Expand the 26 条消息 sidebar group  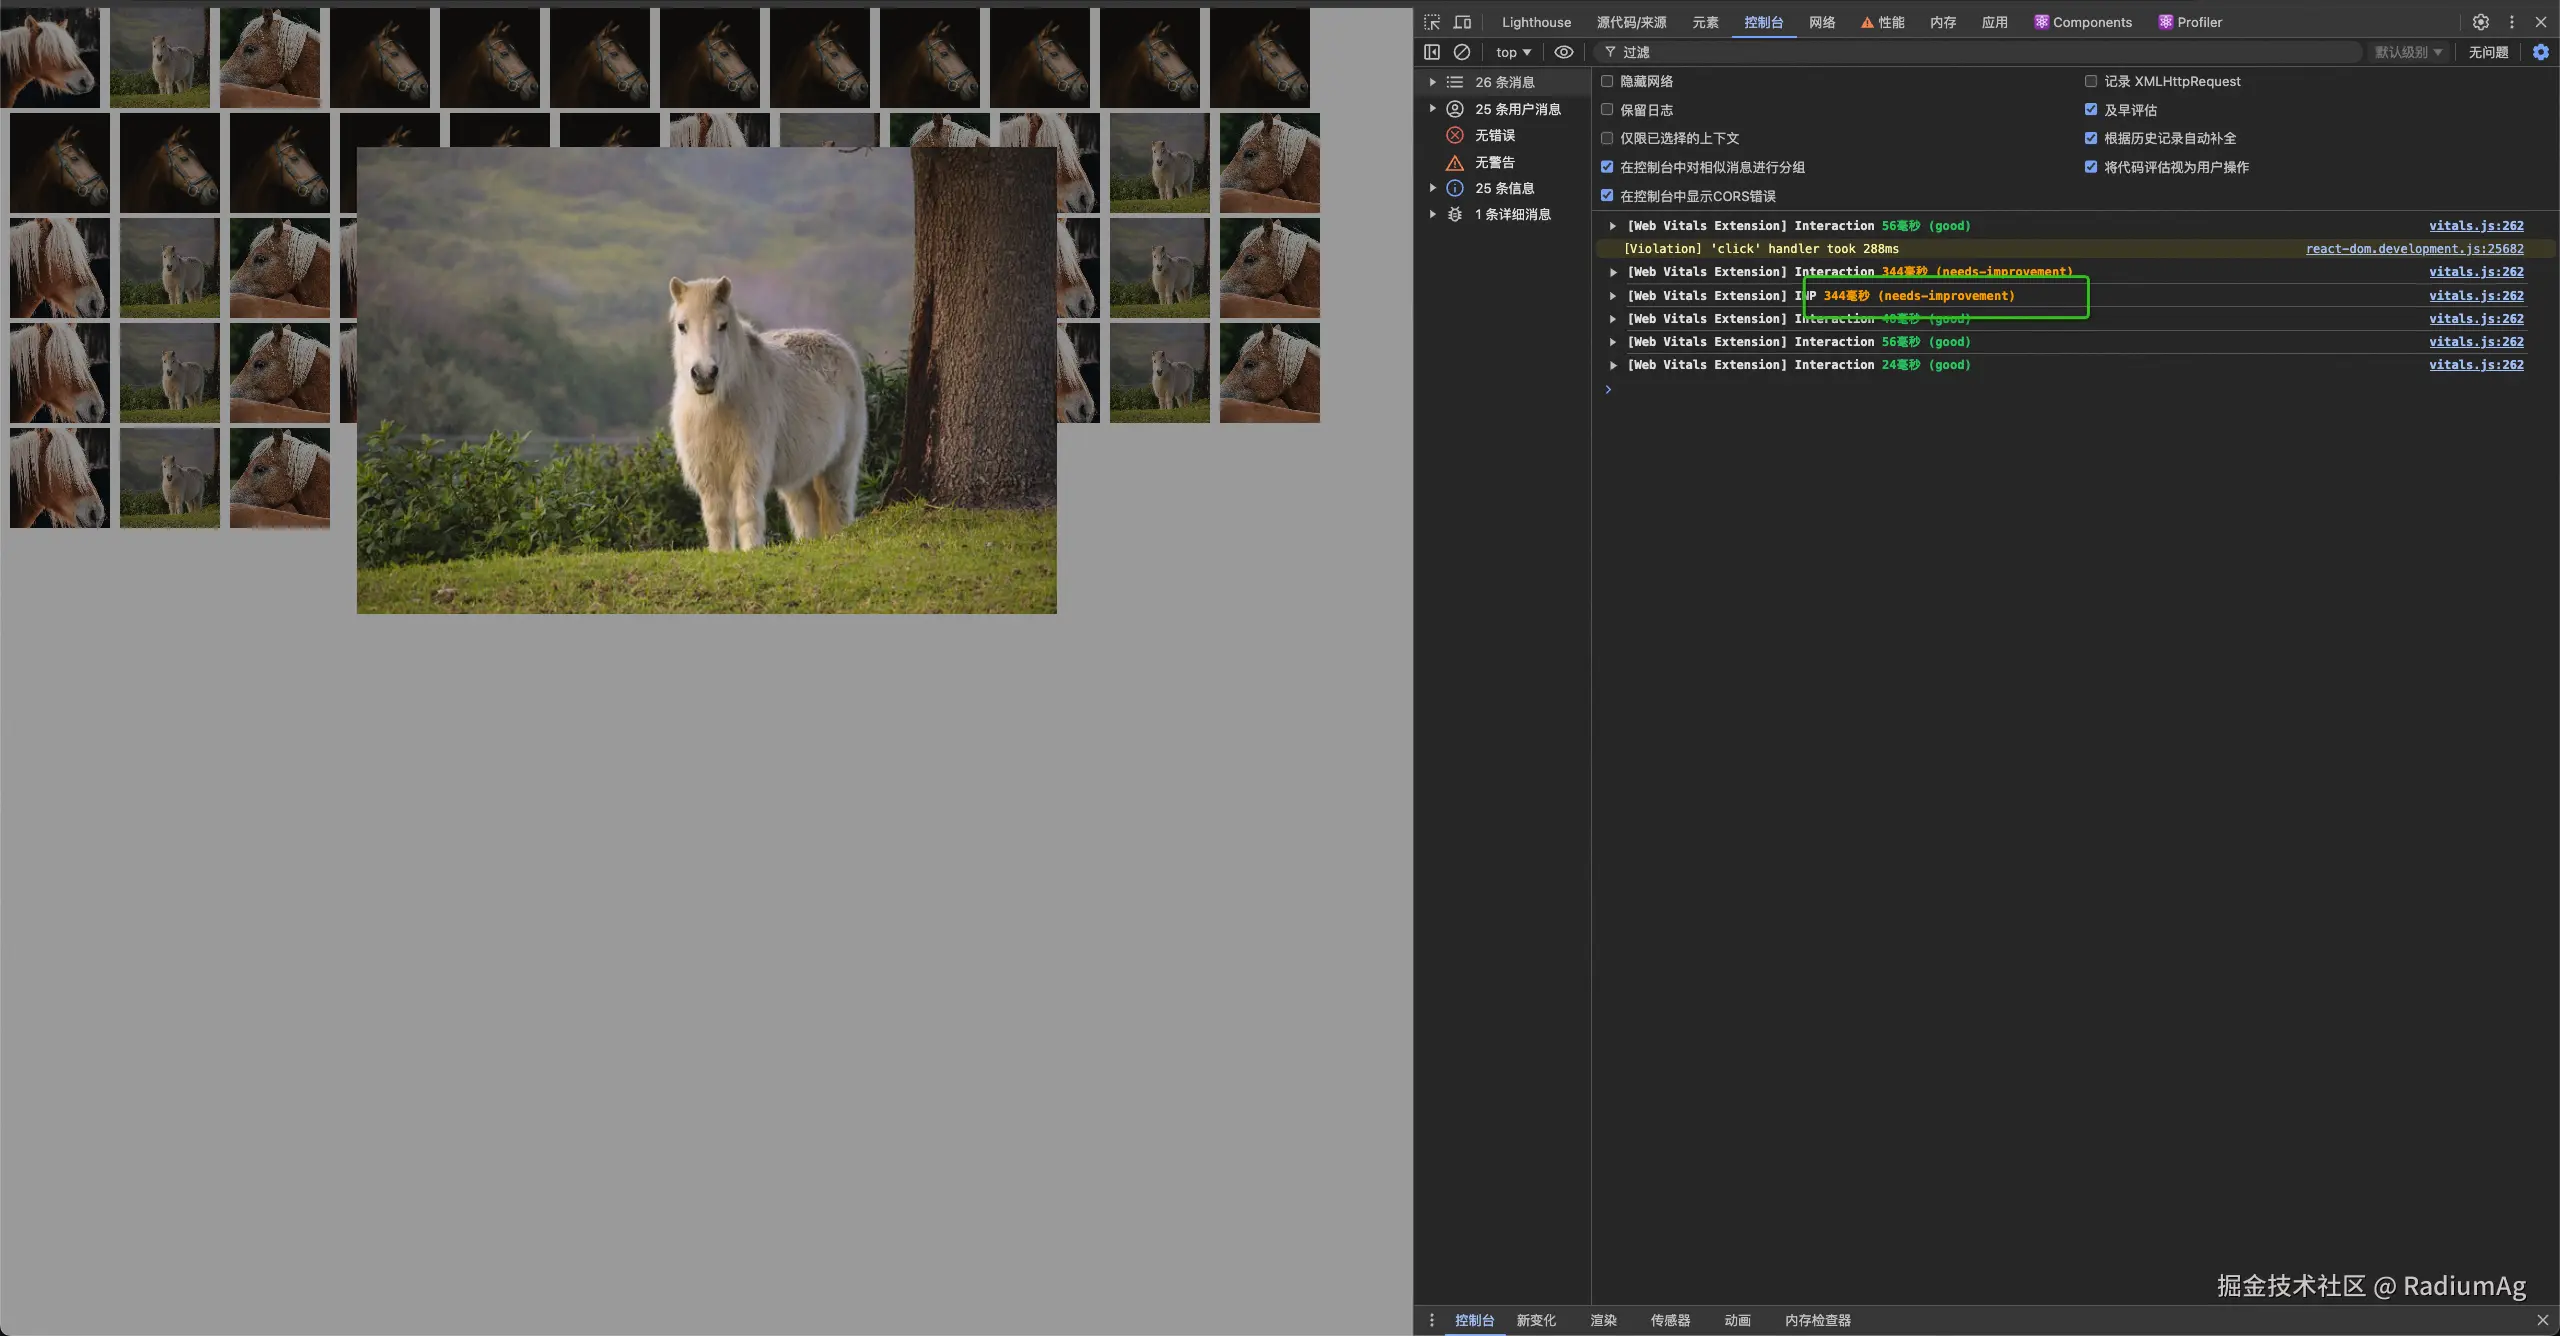click(1433, 82)
